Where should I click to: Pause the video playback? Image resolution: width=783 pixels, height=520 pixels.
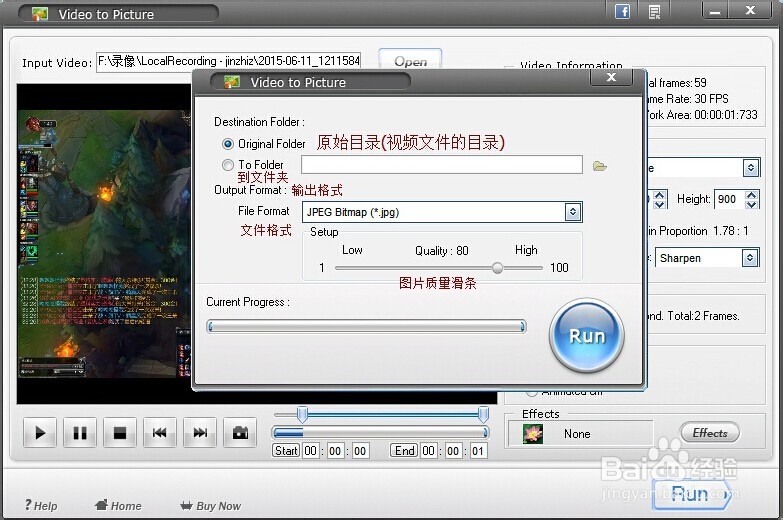coord(80,433)
